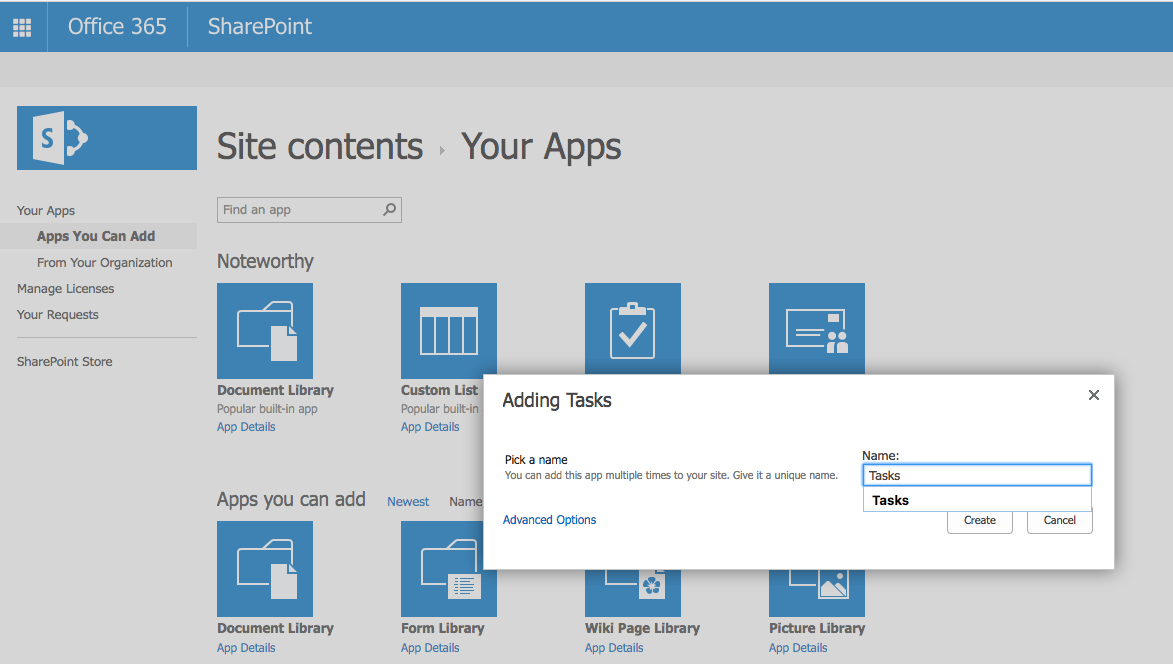Screen dimensions: 1173x664
Task: Click the Contacts app tile icon
Action: (x=816, y=328)
